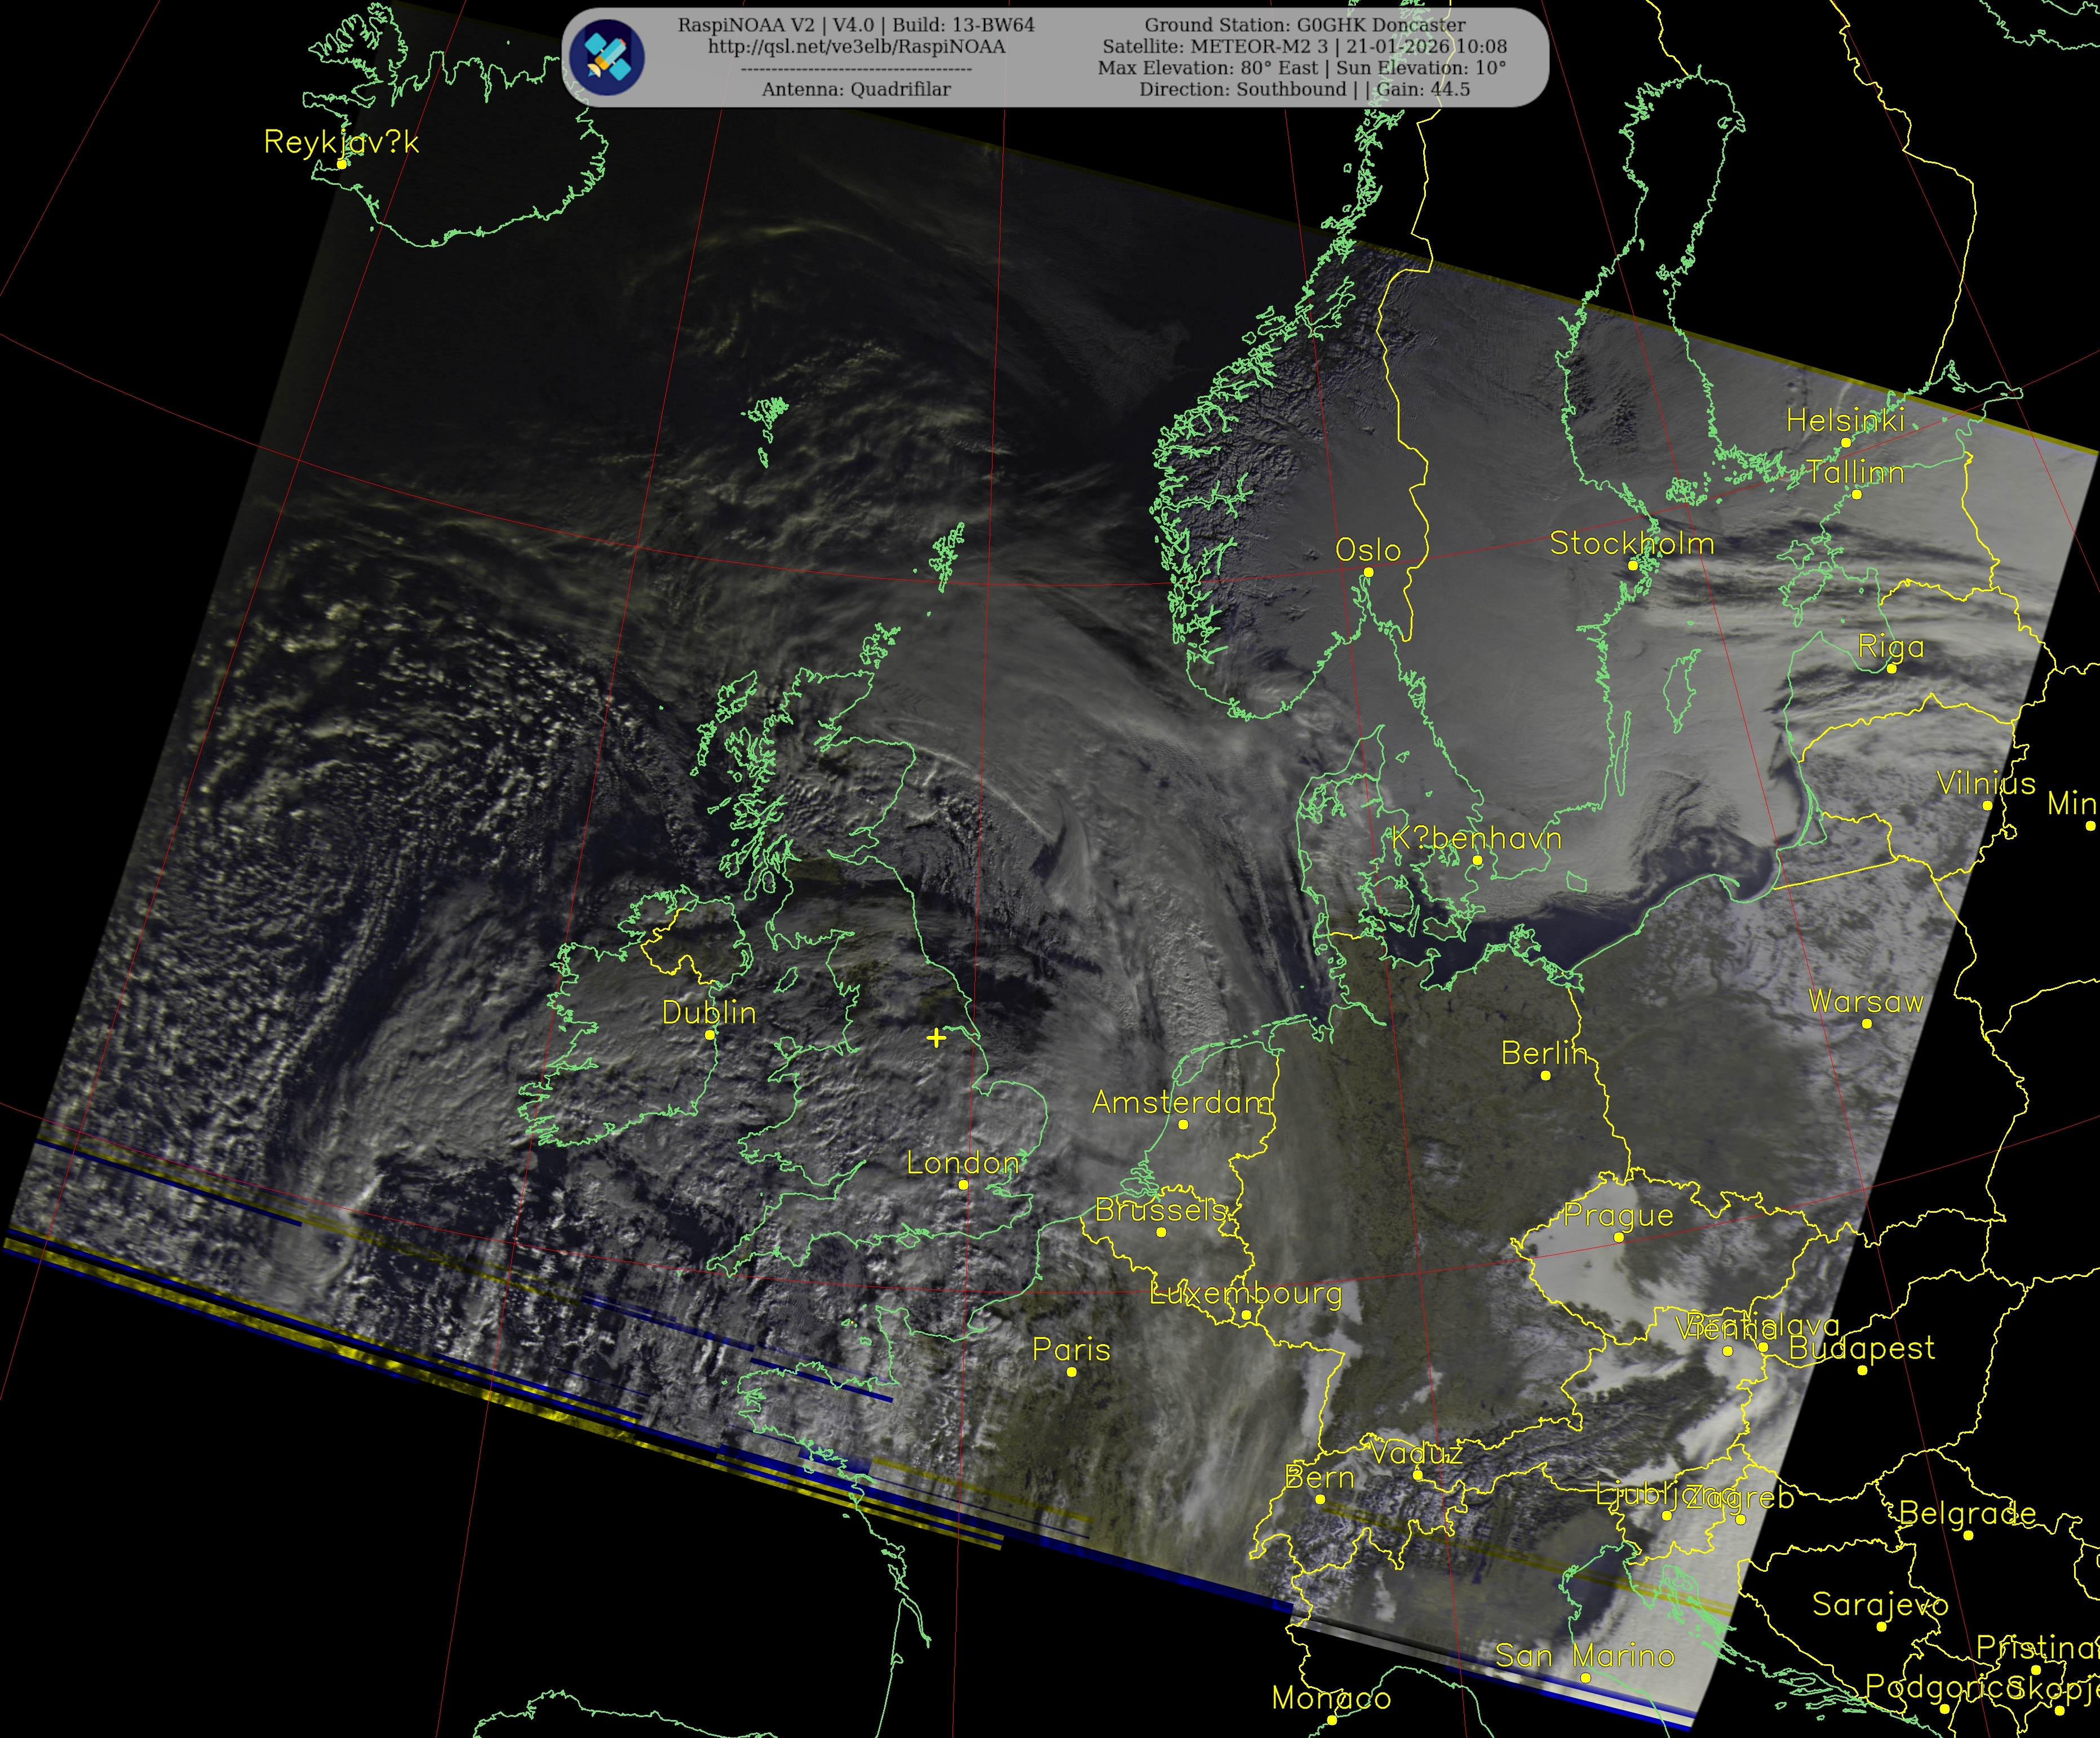
Task: Click the Oslo city marker dot
Action: 1368,573
